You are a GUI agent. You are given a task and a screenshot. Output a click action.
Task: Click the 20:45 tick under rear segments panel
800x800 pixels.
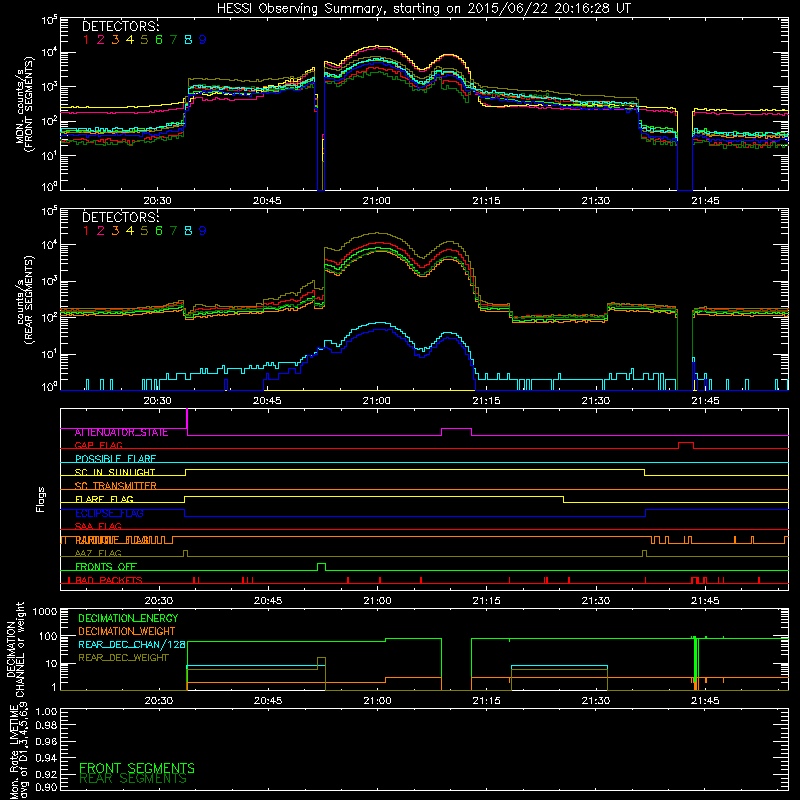(x=267, y=401)
